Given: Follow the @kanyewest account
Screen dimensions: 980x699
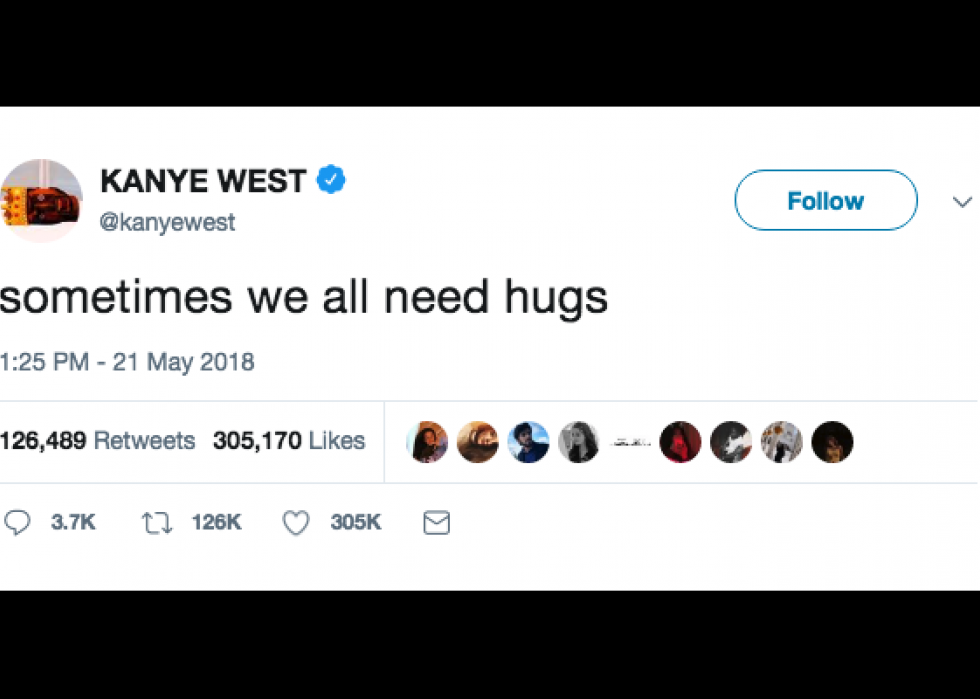Looking at the screenshot, I should 826,200.
